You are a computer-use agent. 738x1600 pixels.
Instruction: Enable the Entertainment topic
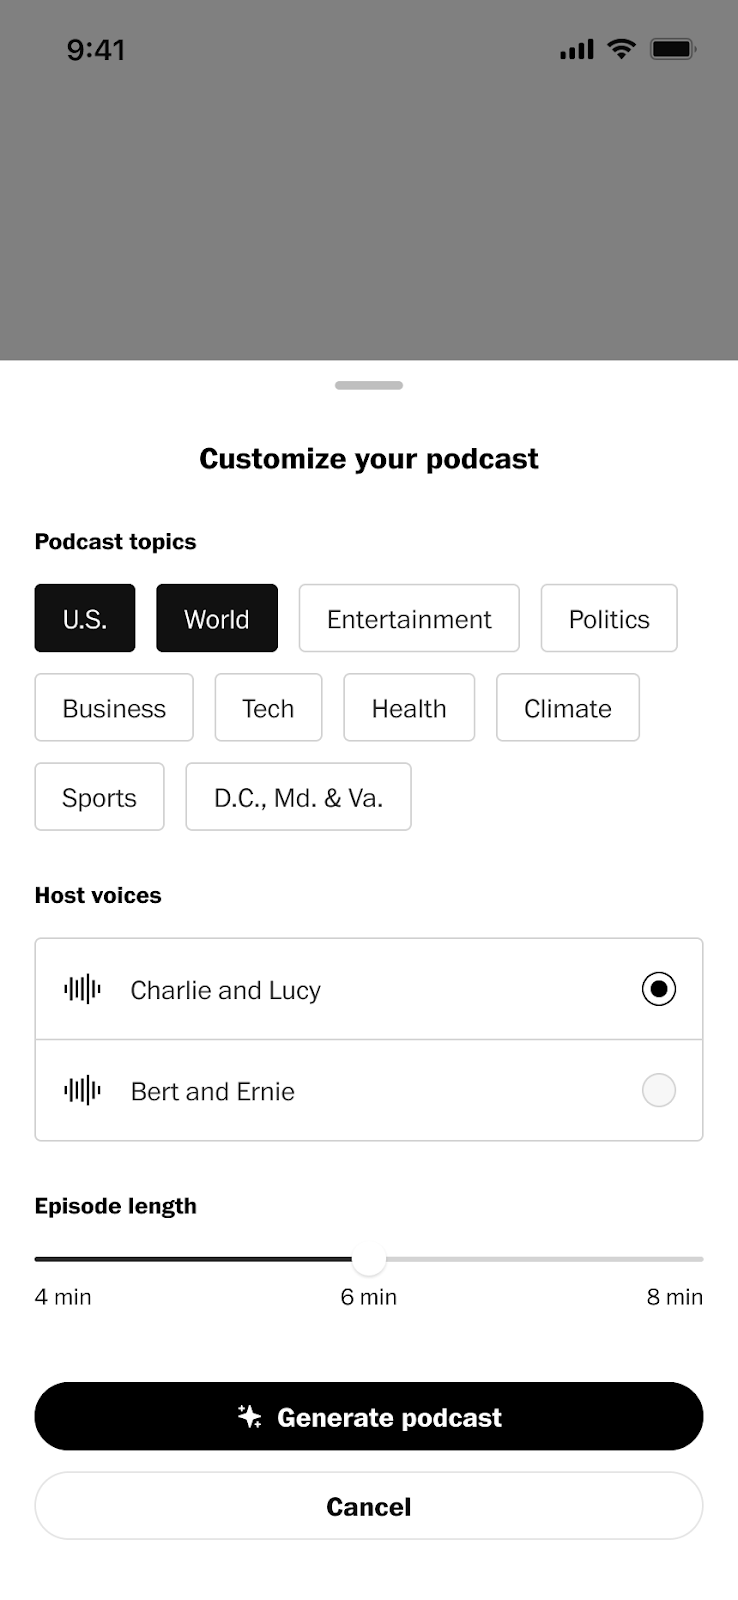coord(409,619)
